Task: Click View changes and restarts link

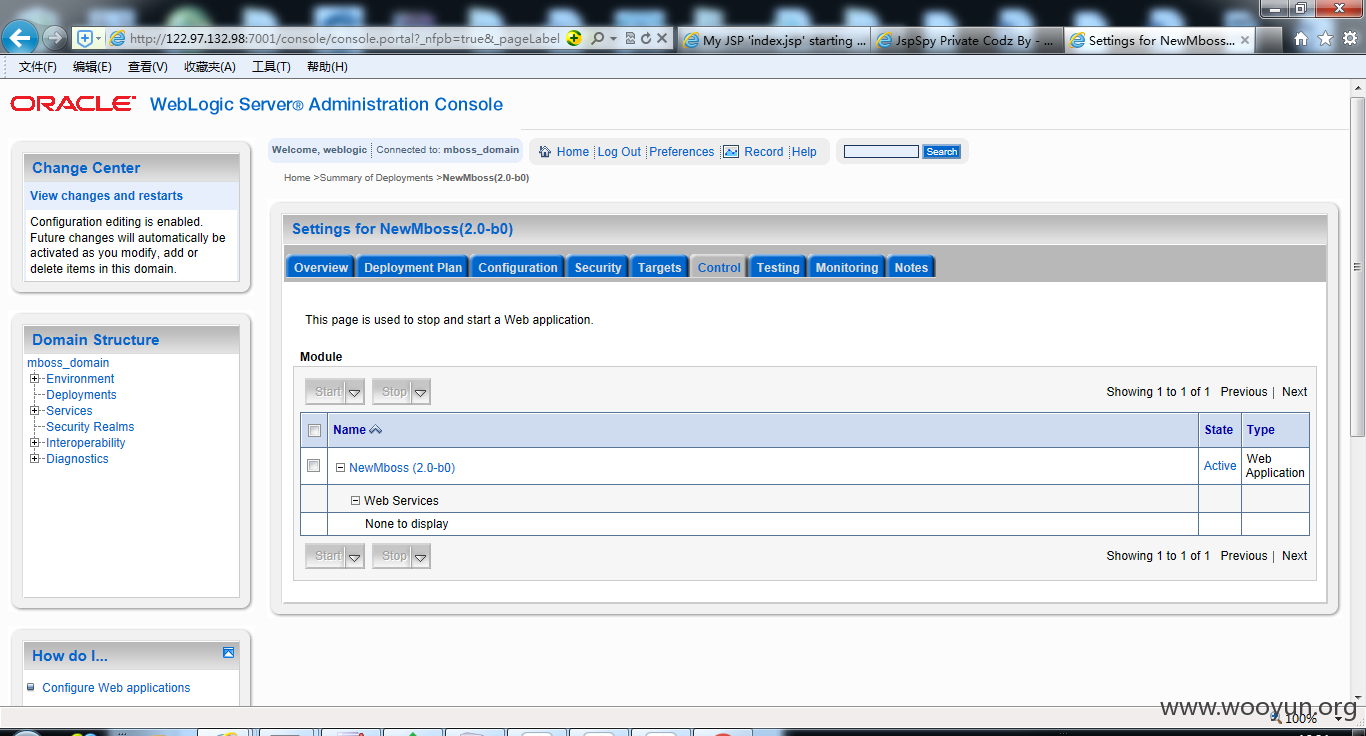Action: pos(106,196)
